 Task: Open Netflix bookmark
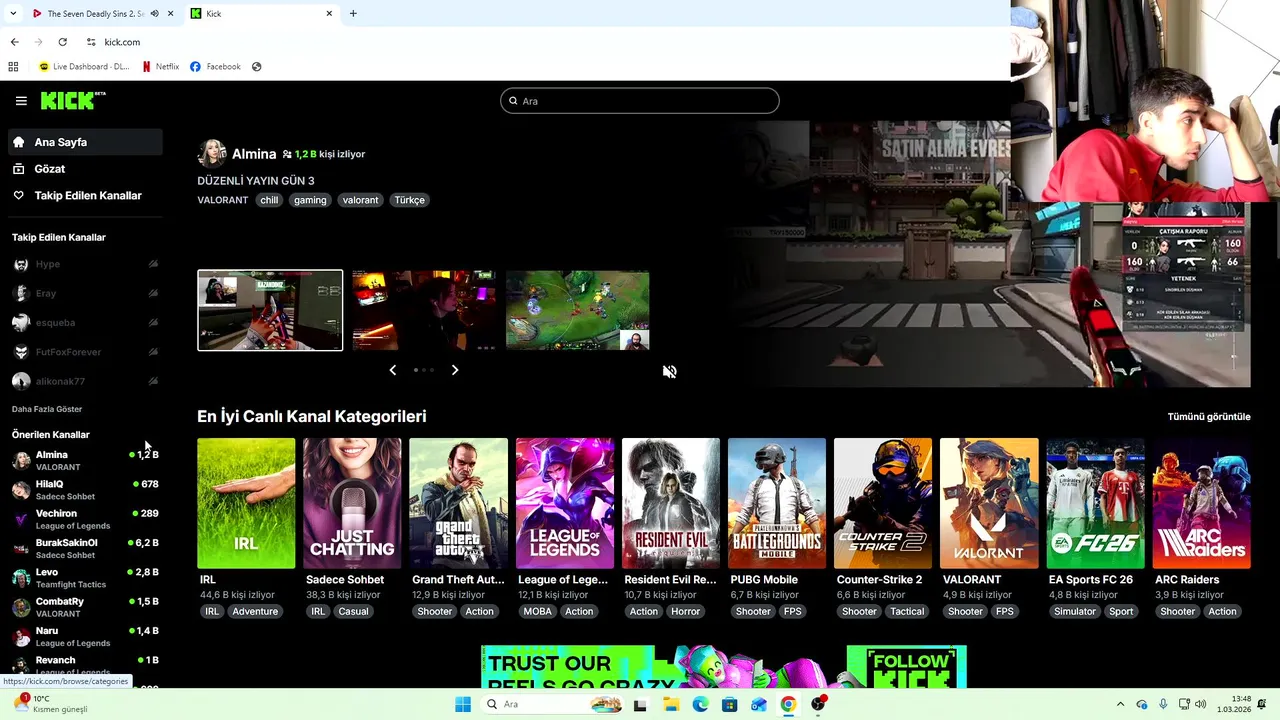coord(161,67)
